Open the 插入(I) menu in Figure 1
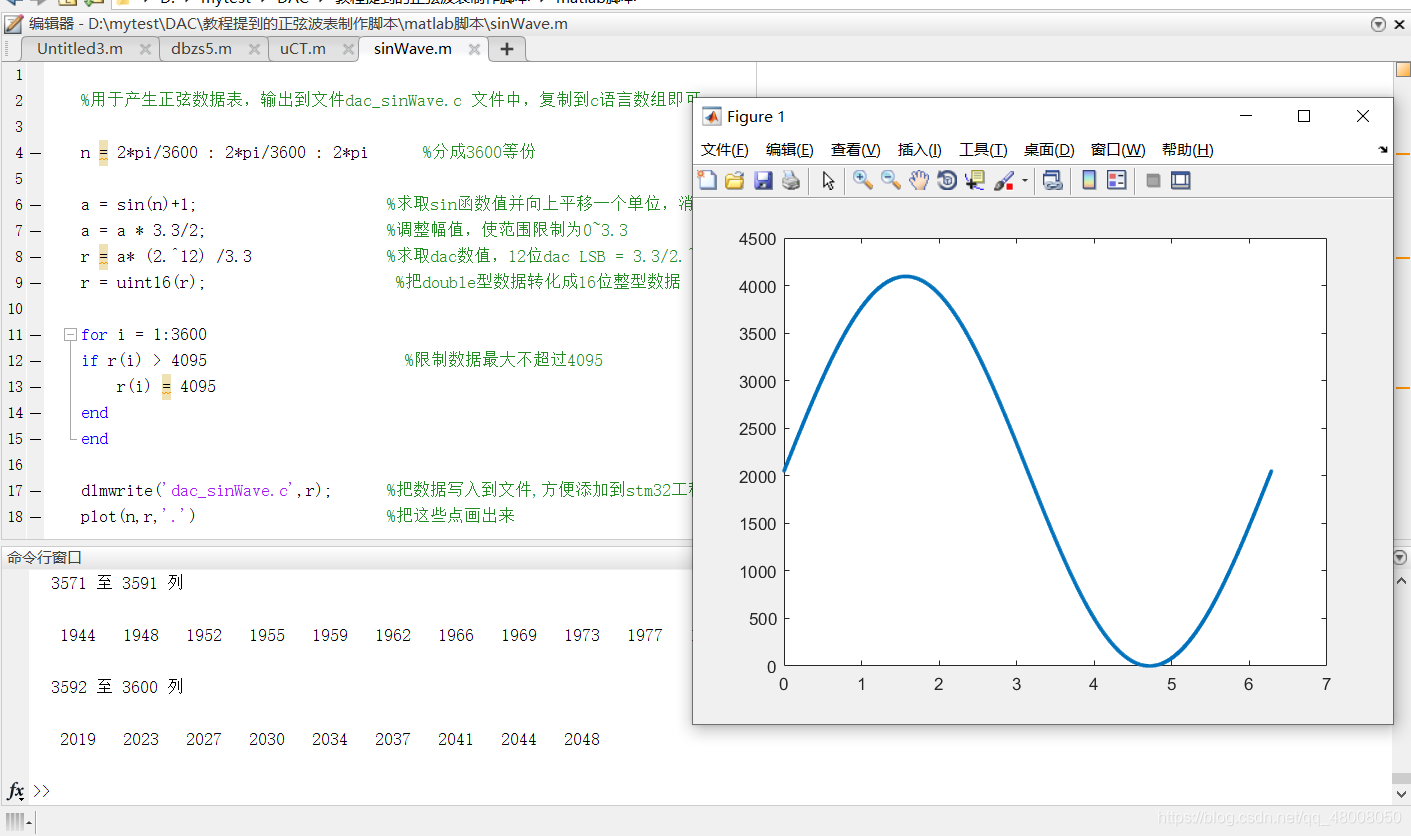The width and height of the screenshot is (1411, 836). [920, 149]
